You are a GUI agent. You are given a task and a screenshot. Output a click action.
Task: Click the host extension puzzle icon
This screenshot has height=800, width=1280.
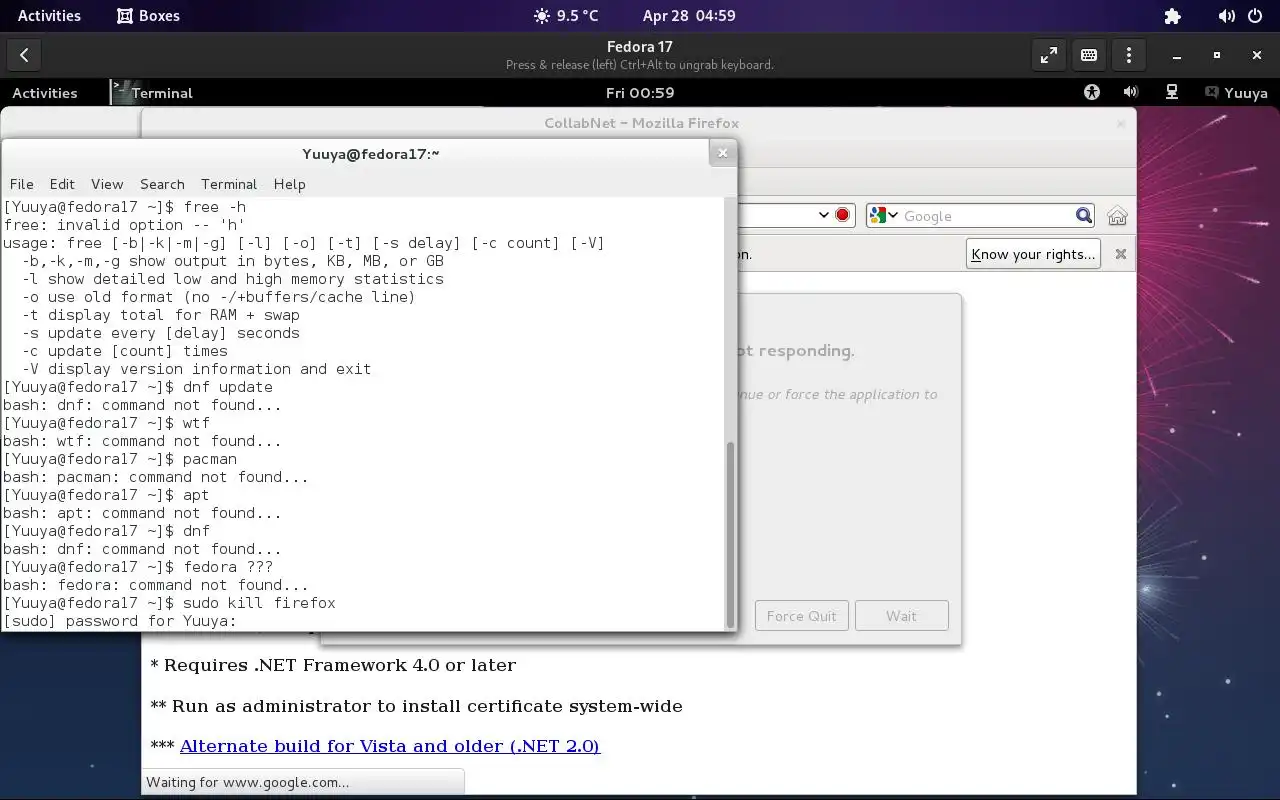click(1173, 16)
